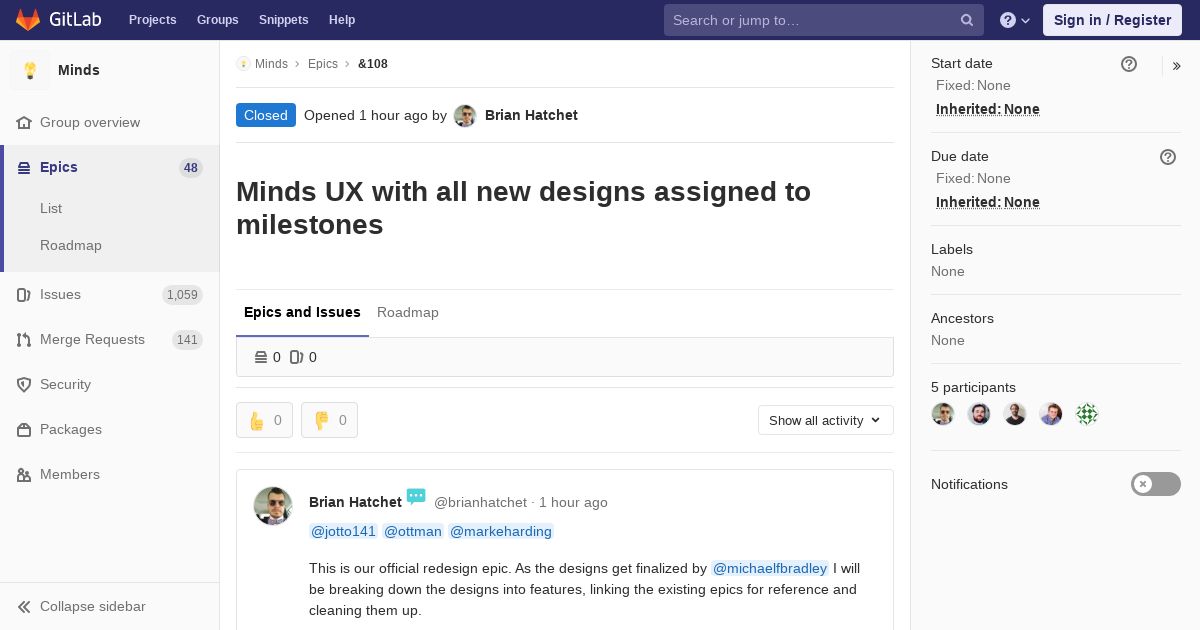Click the third participant avatar
The image size is (1200, 630).
(1015, 414)
